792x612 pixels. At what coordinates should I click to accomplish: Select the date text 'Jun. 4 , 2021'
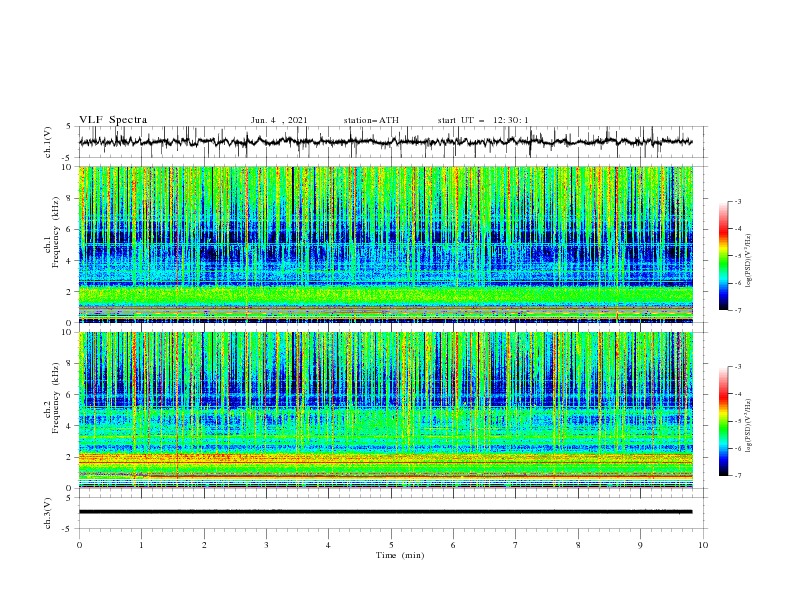coord(279,120)
